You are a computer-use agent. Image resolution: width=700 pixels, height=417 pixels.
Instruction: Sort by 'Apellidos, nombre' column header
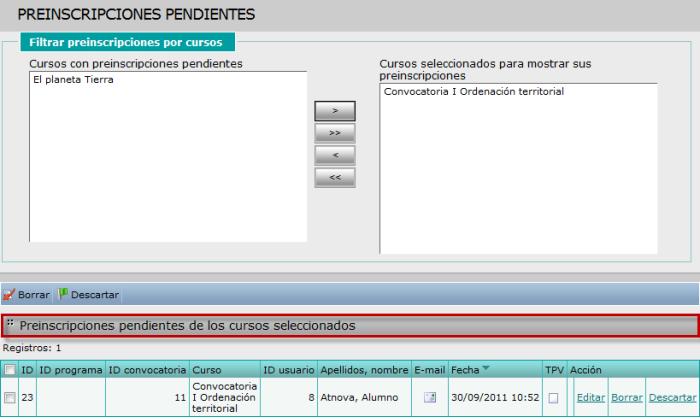tap(364, 370)
